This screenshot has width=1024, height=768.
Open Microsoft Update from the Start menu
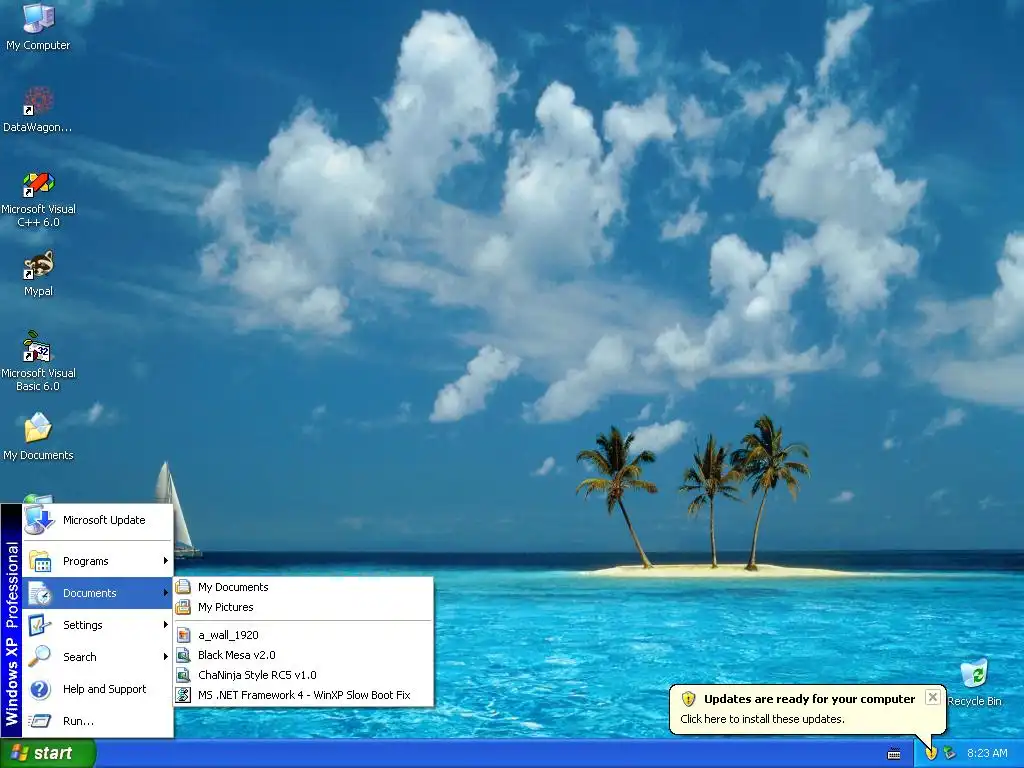point(98,520)
